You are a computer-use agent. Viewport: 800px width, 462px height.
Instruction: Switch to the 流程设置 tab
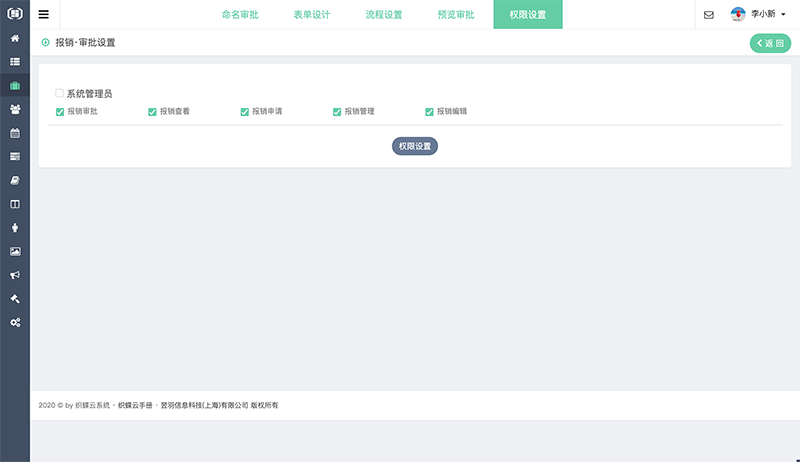384,15
